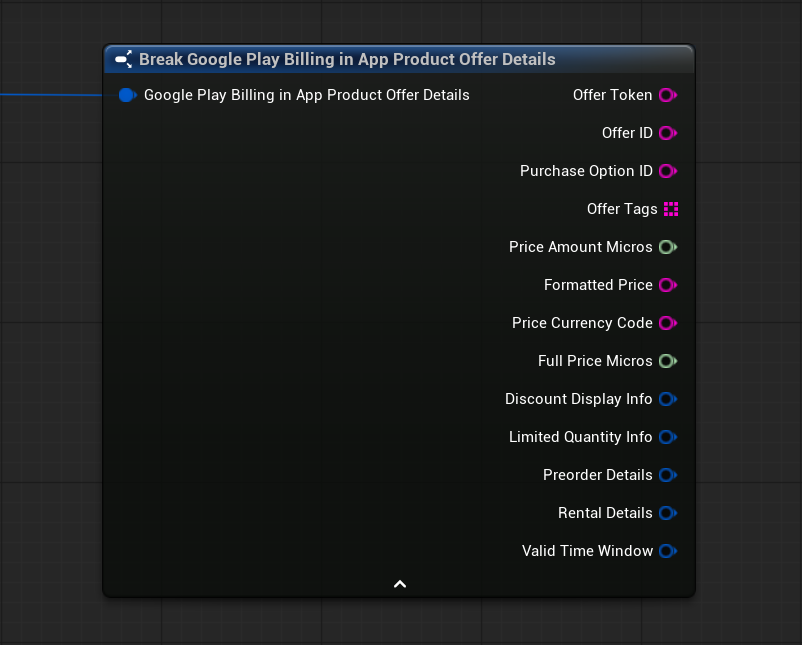Click the Google Play Billing input label
The height and width of the screenshot is (645, 802).
tap(306, 95)
